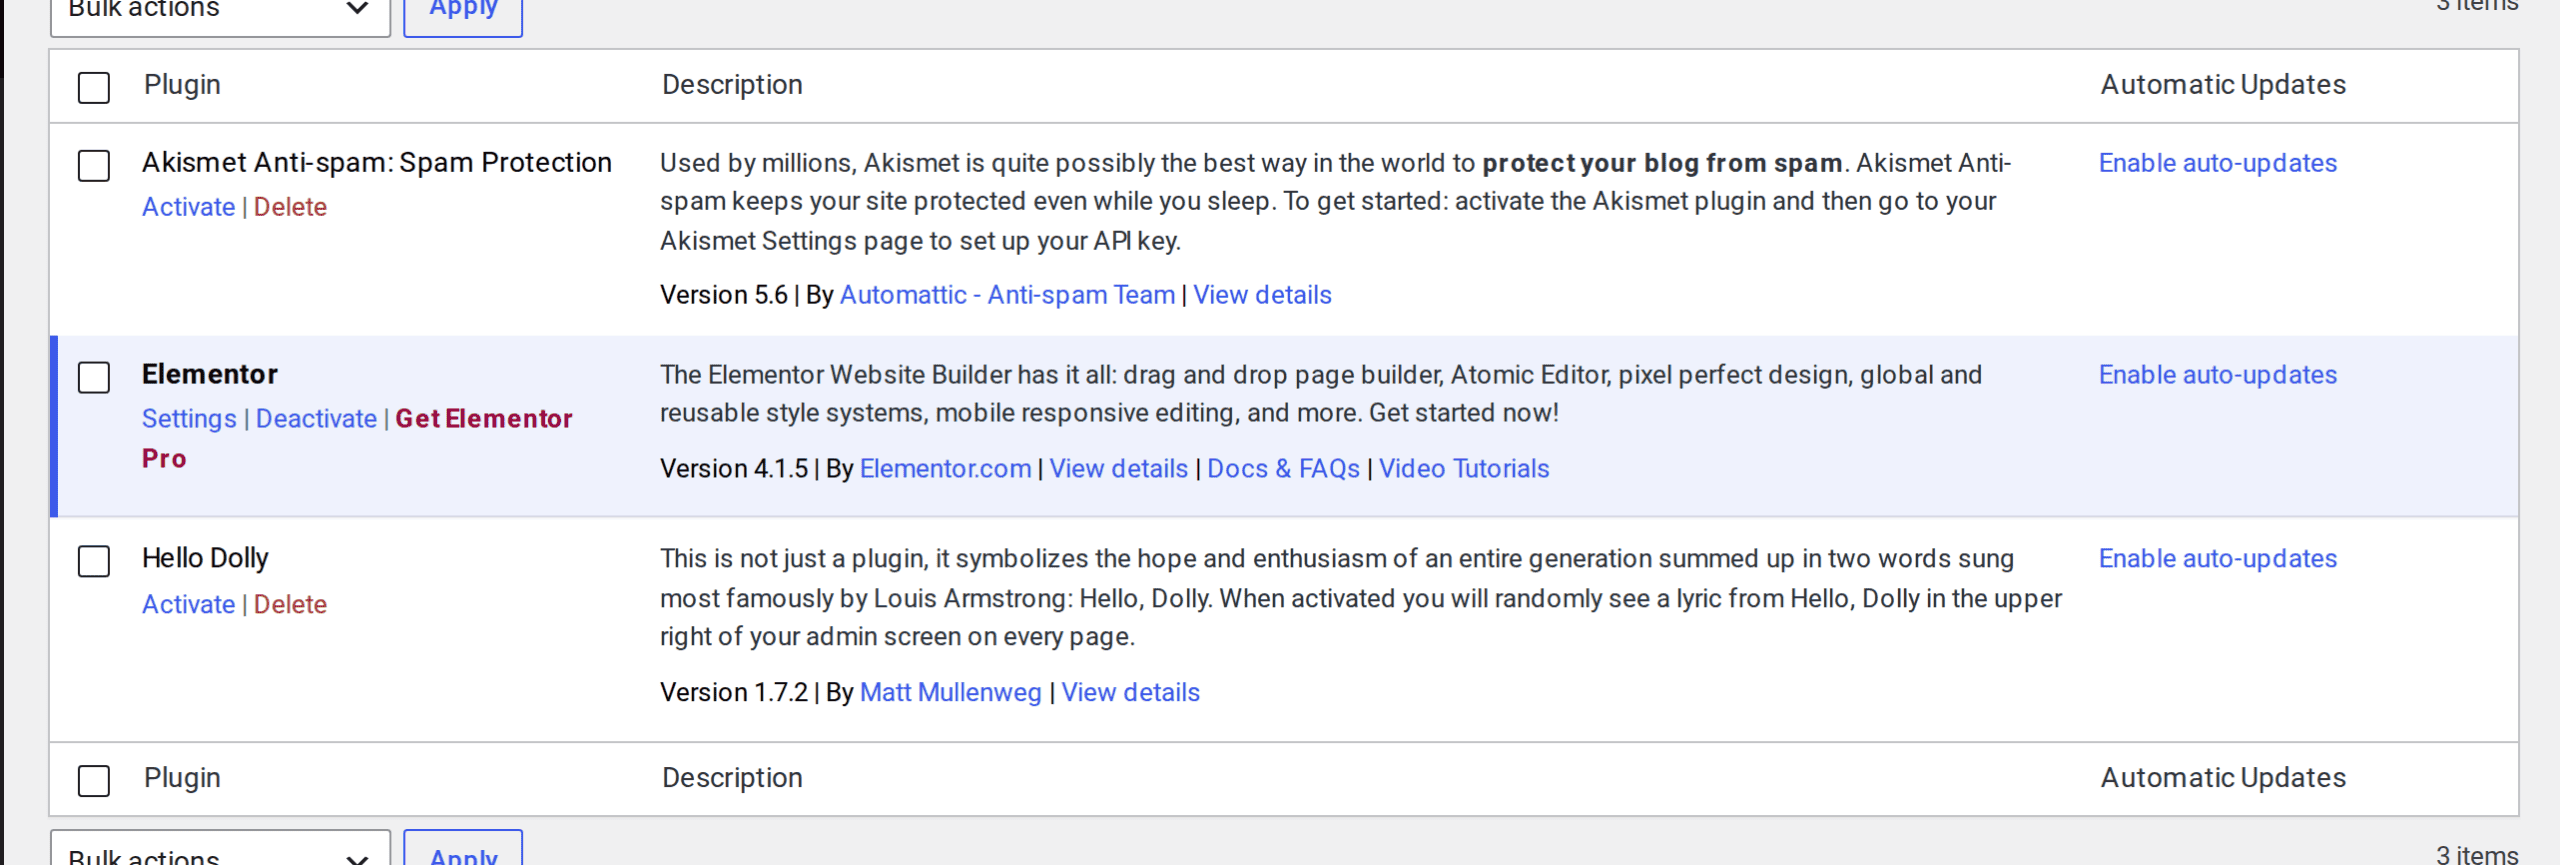
Task: Open Matt Mullenweg author link
Action: 950,693
